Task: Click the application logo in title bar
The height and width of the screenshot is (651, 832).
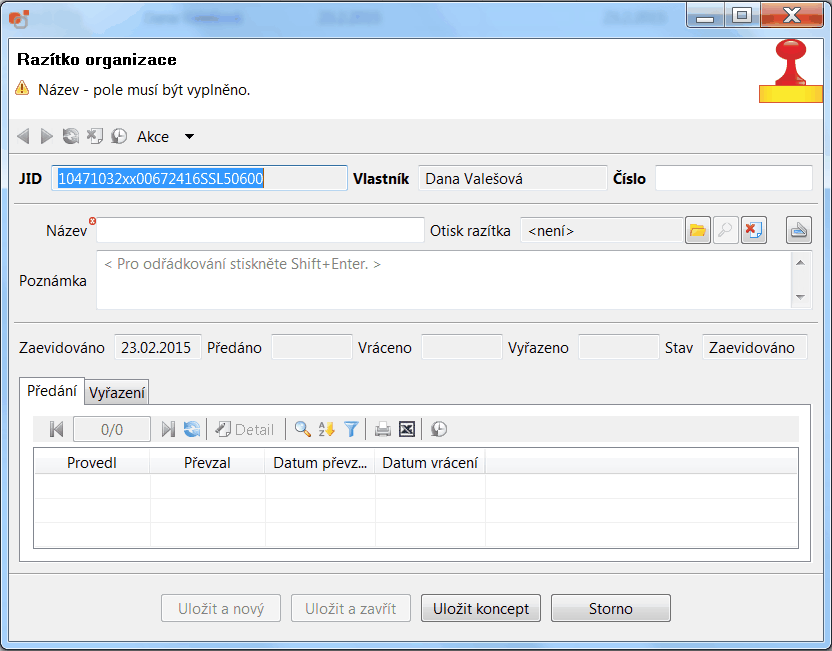Action: point(19,20)
